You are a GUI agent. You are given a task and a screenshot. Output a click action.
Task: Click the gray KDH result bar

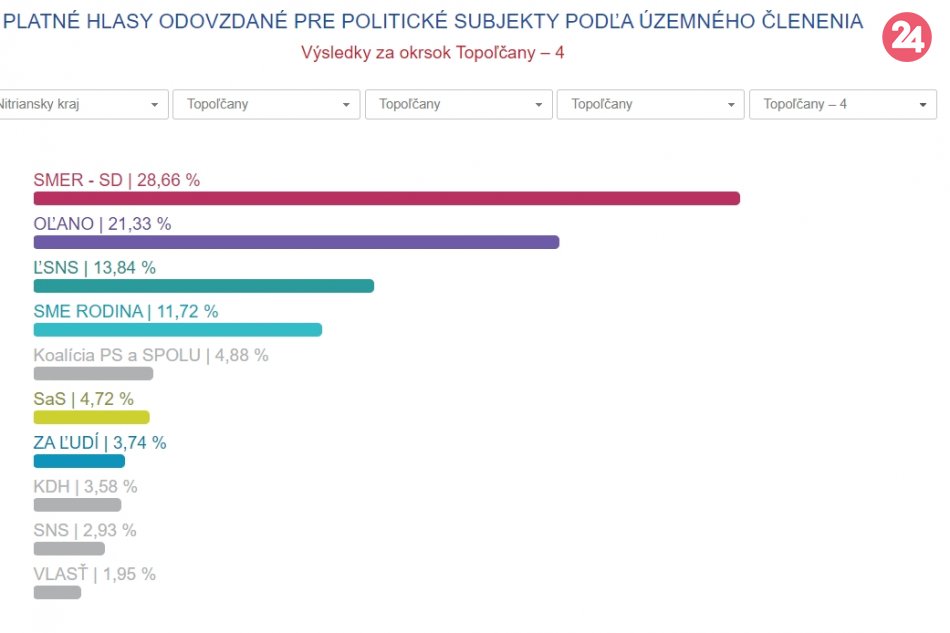click(77, 505)
